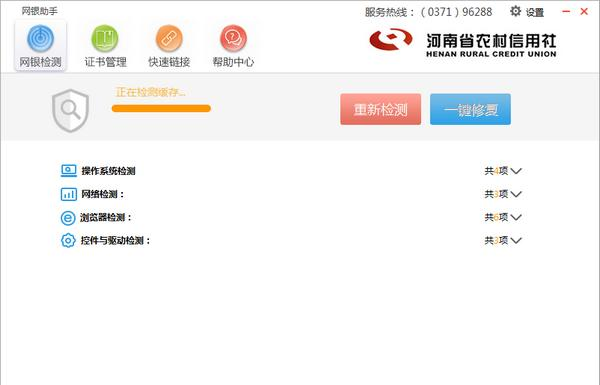
Task: Click the 控件与驱动检测 row label
Action: coord(115,241)
